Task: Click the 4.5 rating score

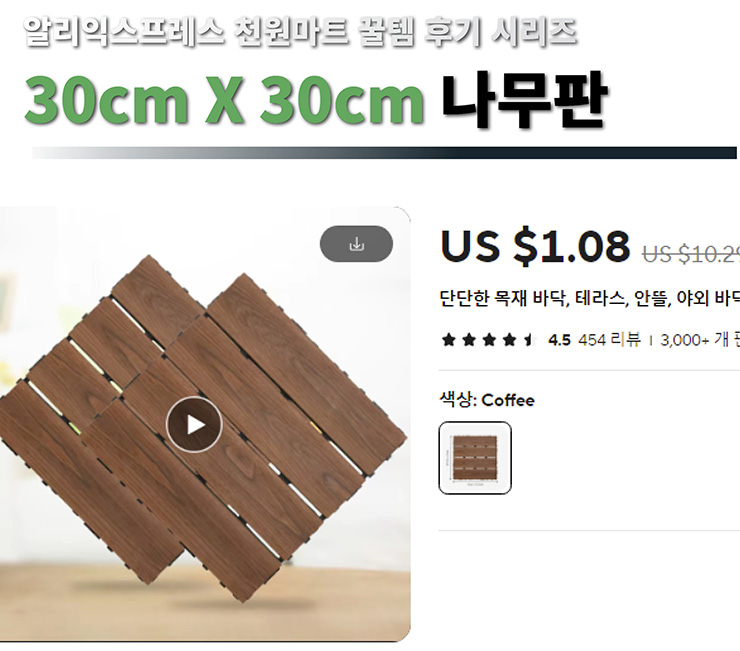Action: pyautogui.click(x=559, y=340)
